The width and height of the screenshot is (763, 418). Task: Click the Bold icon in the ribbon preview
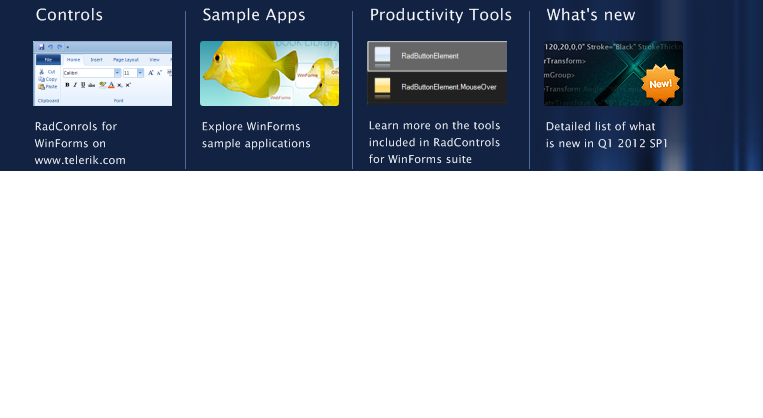point(67,85)
